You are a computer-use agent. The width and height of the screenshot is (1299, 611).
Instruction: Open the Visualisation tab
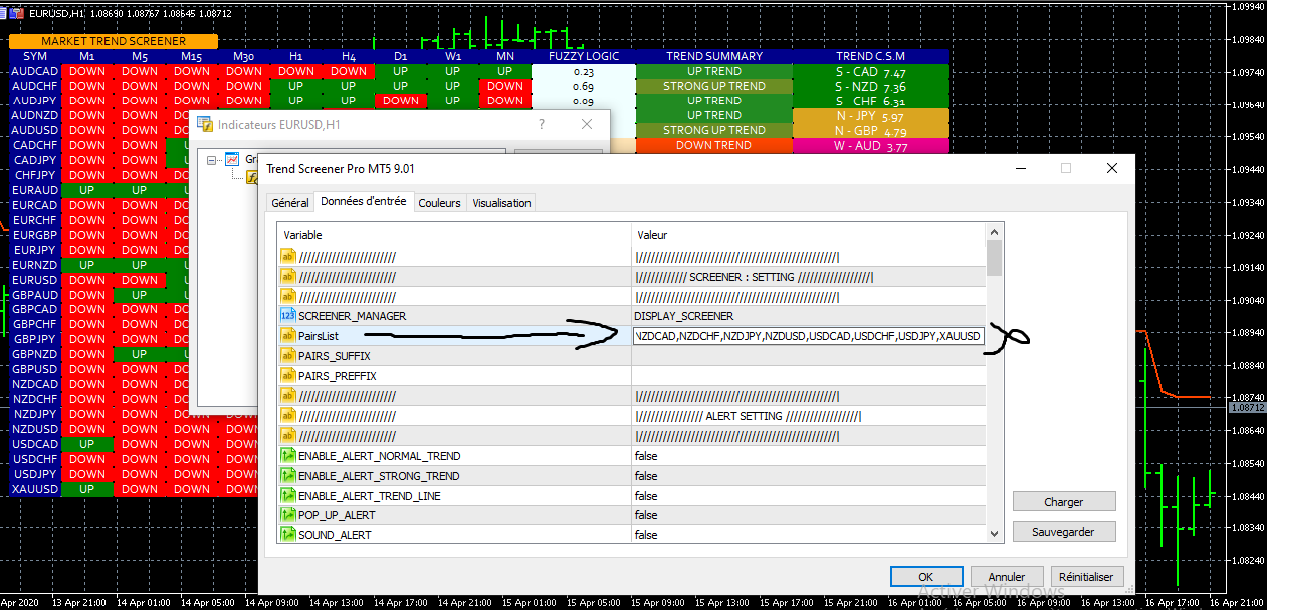tap(502, 203)
